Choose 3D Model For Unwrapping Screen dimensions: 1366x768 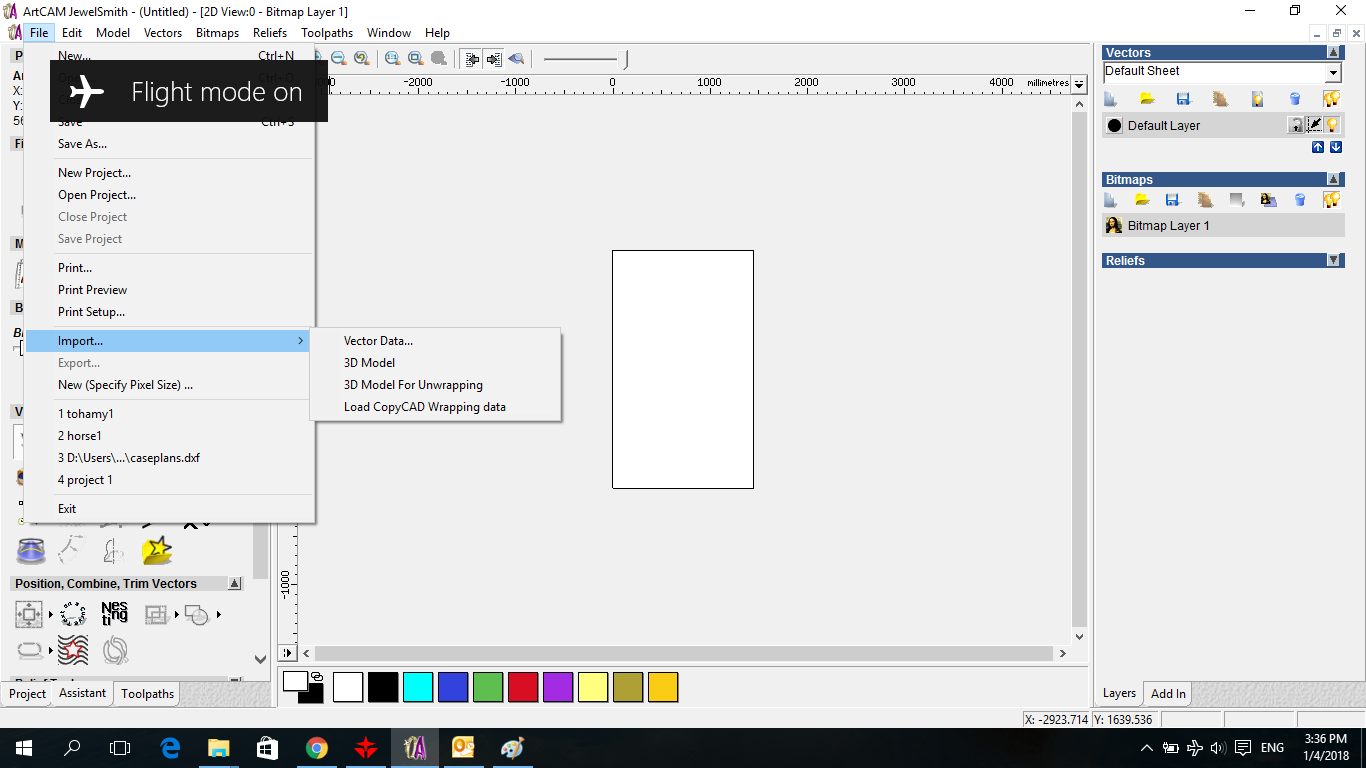[436, 385]
